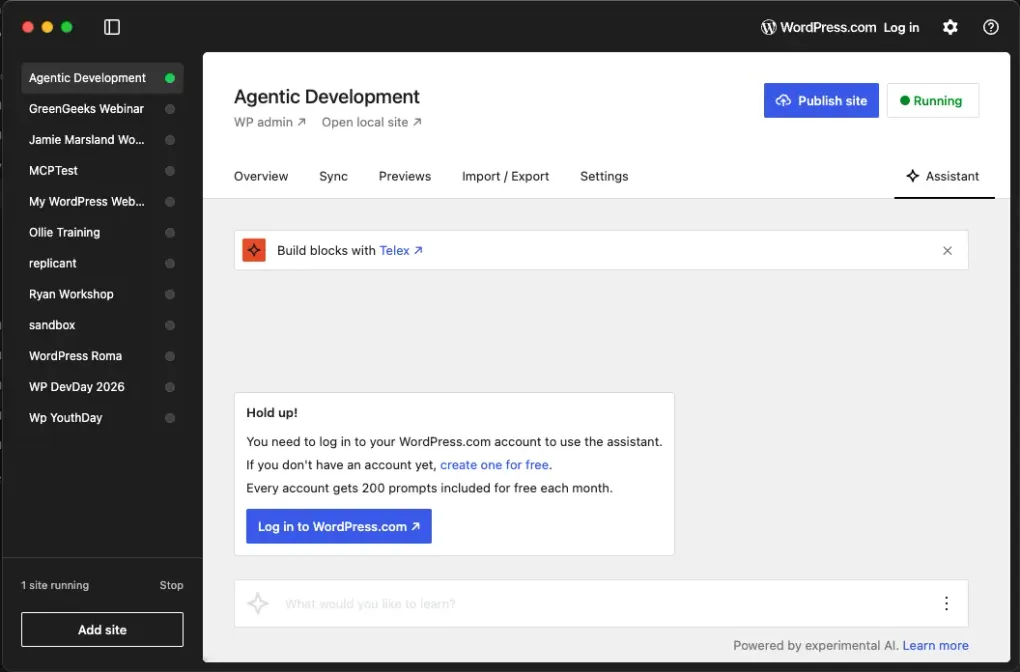The image size is (1020, 672).
Task: Click the Add site button
Action: click(x=102, y=629)
